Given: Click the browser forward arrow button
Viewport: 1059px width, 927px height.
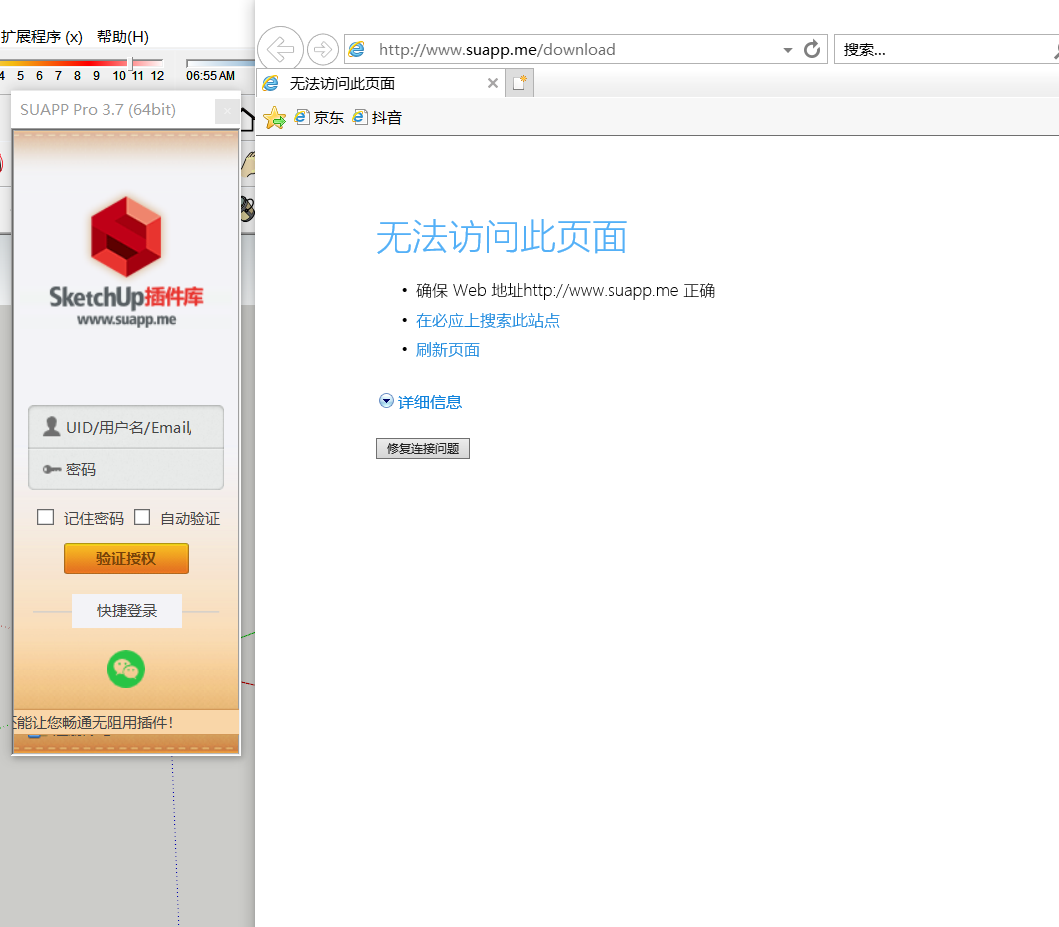Looking at the screenshot, I should click(322, 48).
